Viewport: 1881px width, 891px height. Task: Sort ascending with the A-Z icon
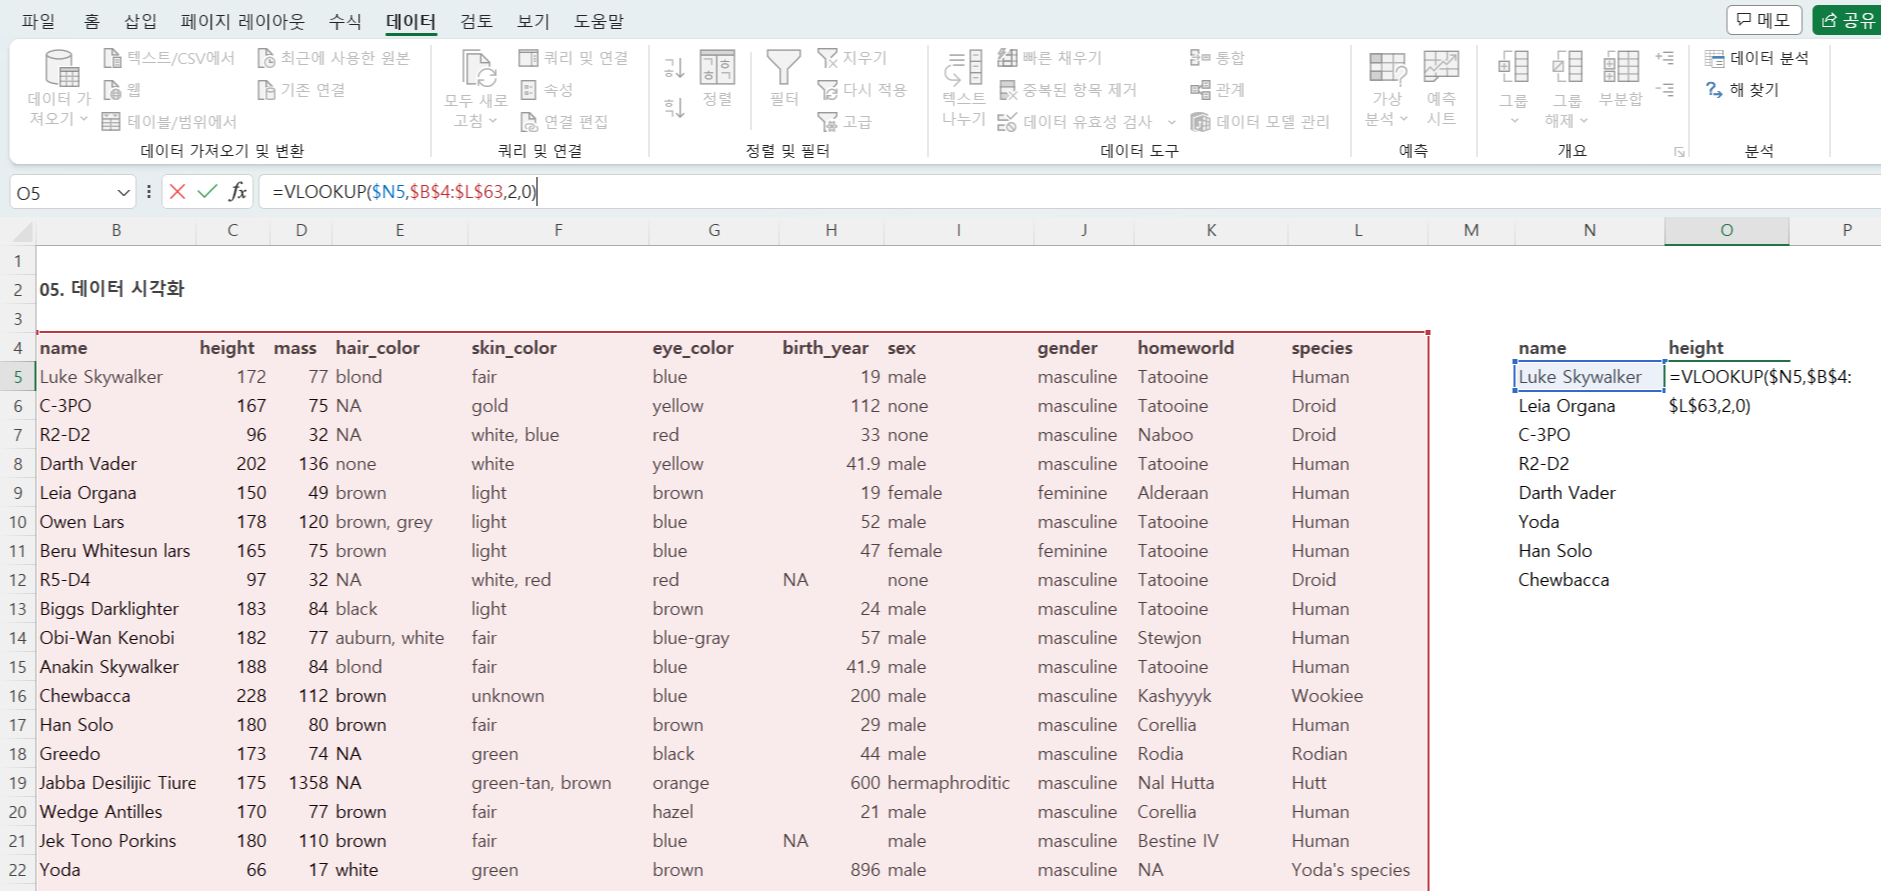(675, 68)
